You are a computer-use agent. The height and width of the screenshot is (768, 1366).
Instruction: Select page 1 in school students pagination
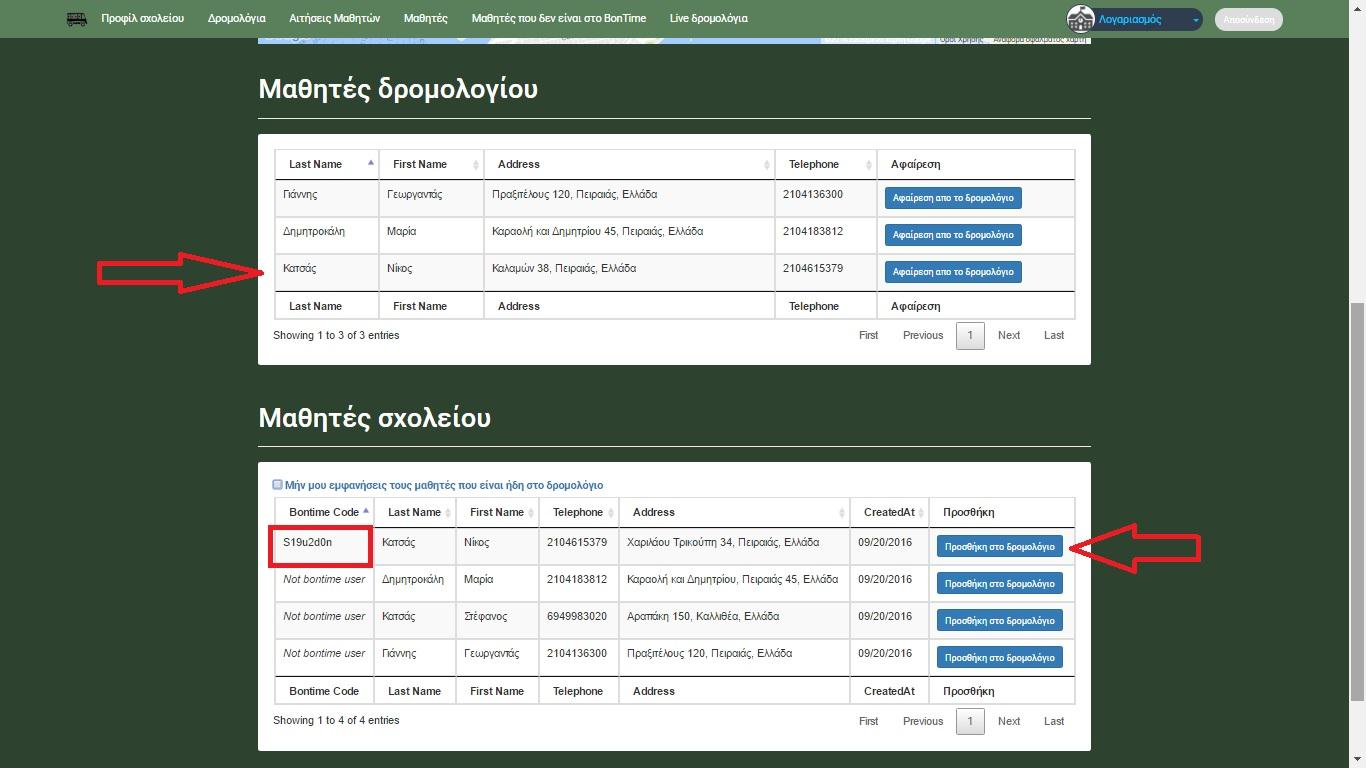point(970,722)
